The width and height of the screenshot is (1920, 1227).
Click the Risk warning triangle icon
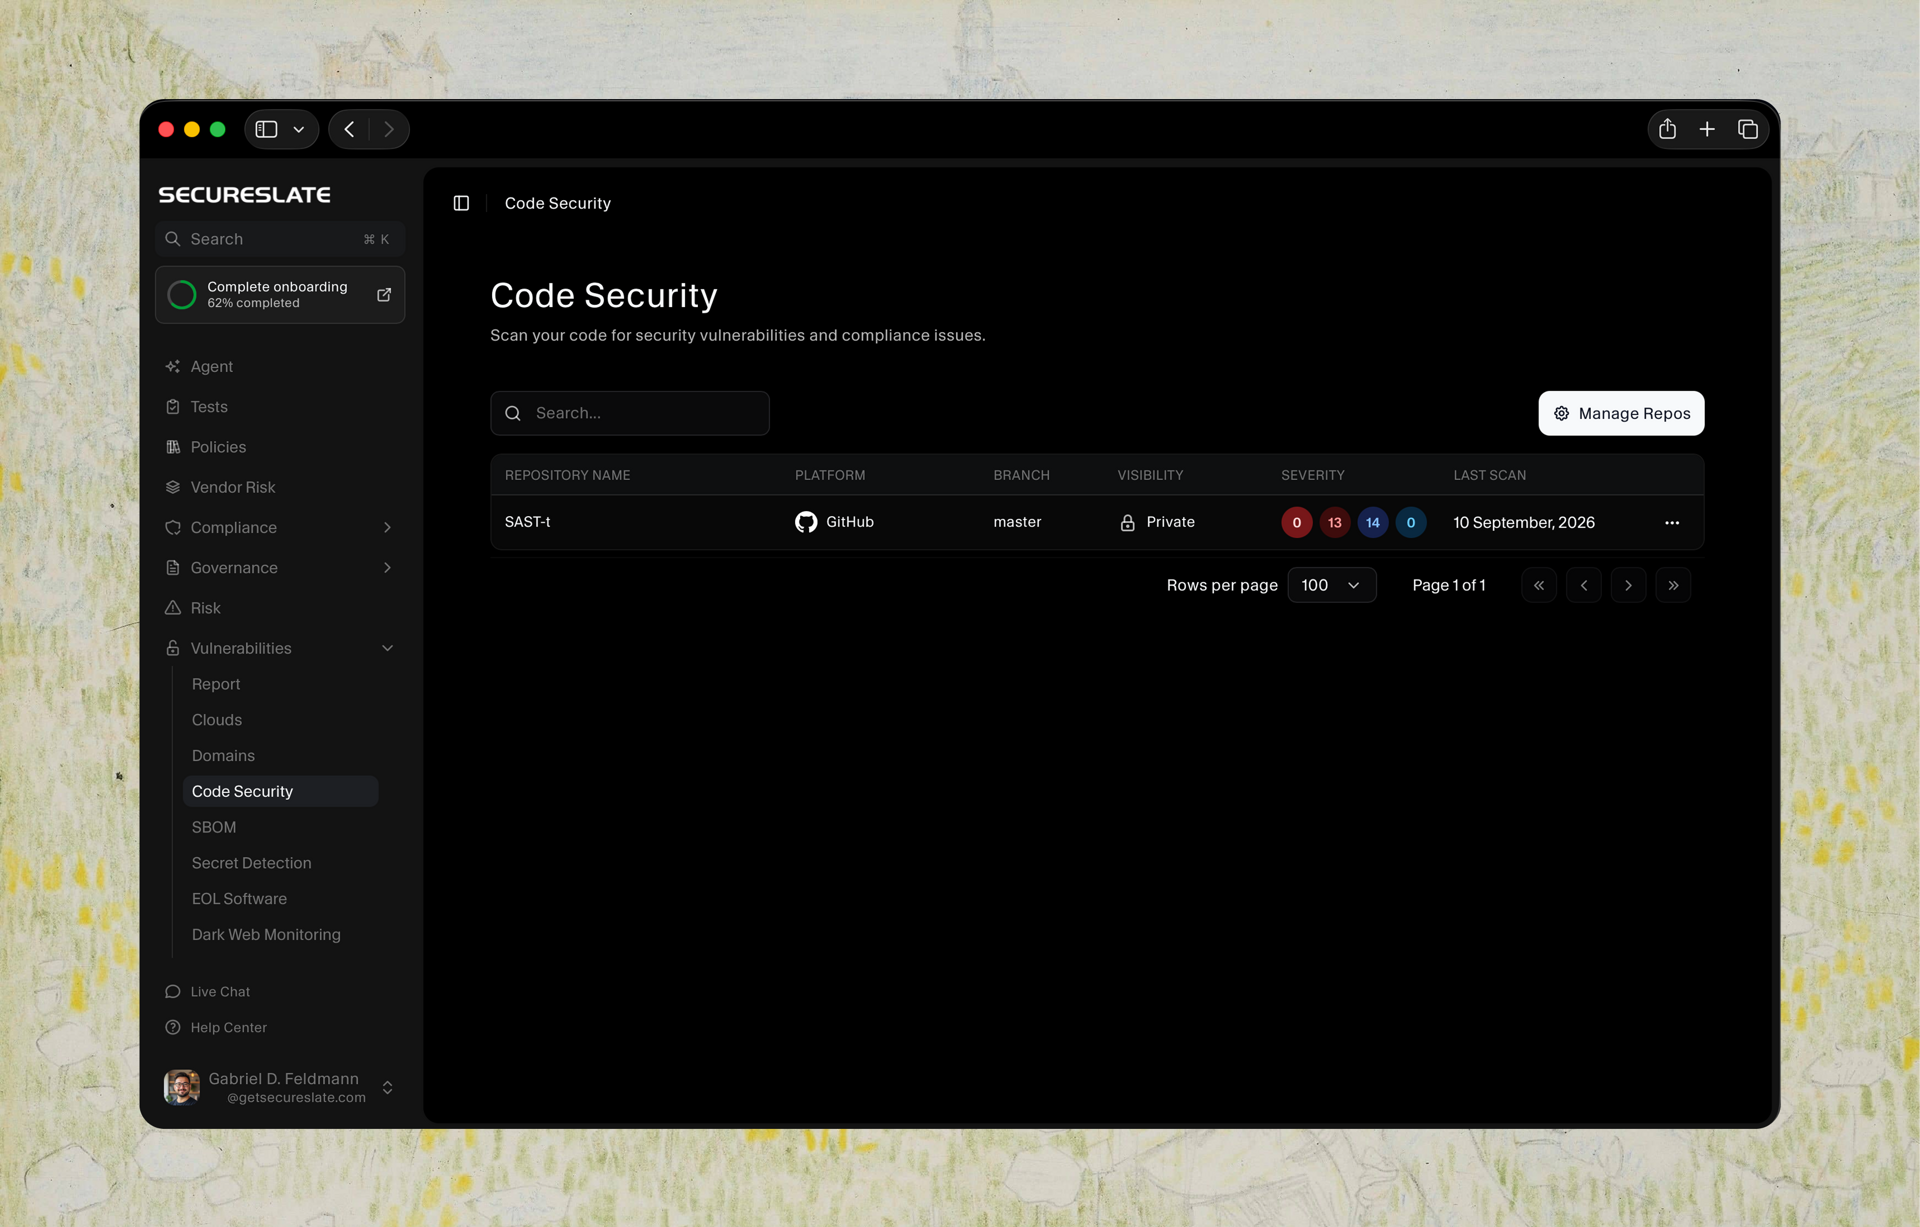(173, 608)
